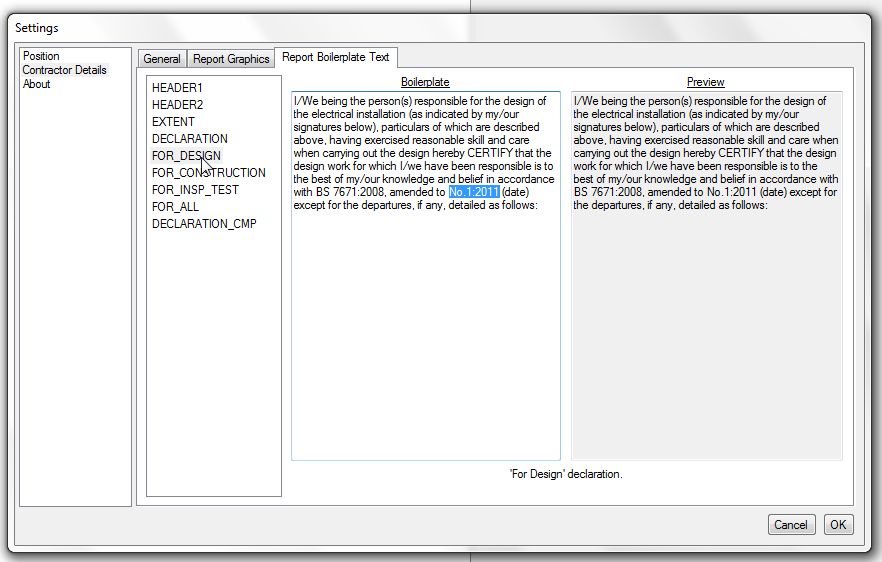Confirm settings with OK button
The image size is (882, 562).
838,525
